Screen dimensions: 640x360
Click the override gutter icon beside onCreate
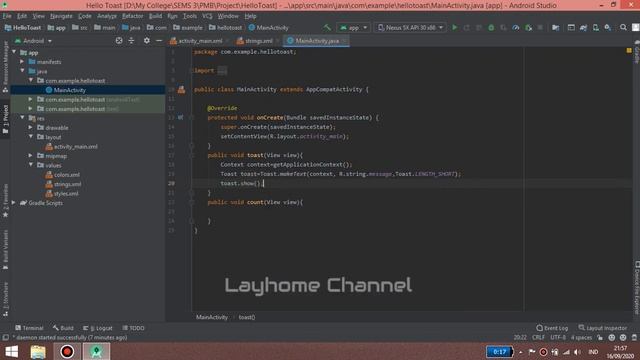coord(180,118)
